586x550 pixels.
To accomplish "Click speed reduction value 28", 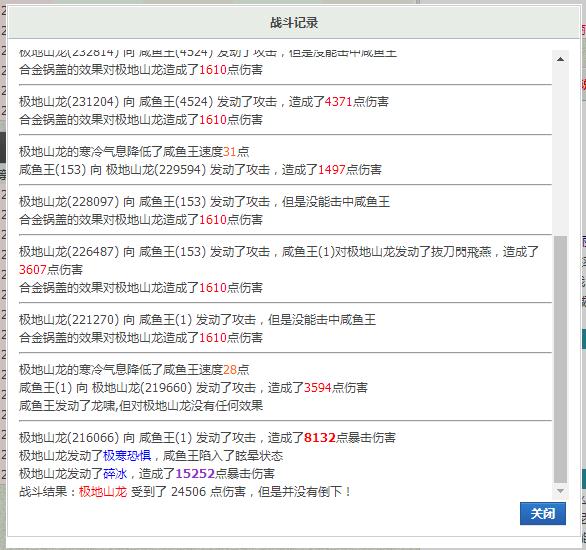I will (229, 370).
